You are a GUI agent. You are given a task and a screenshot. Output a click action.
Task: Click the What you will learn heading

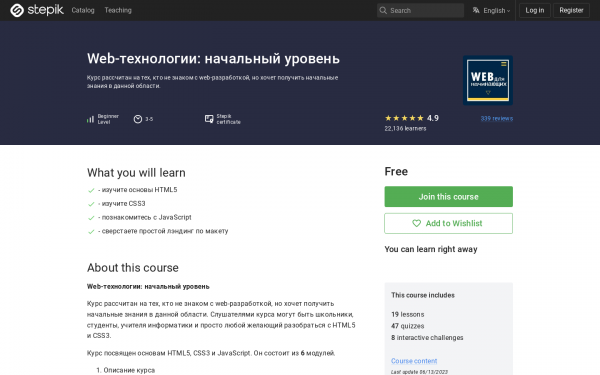click(136, 173)
